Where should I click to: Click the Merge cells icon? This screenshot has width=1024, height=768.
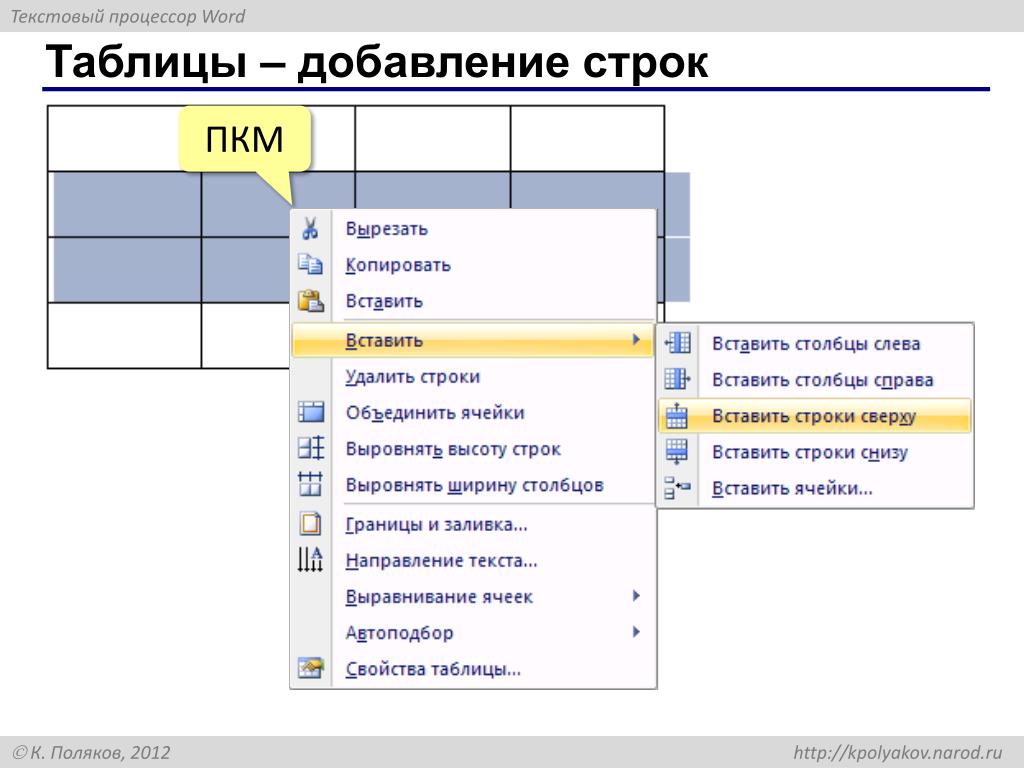[311, 412]
